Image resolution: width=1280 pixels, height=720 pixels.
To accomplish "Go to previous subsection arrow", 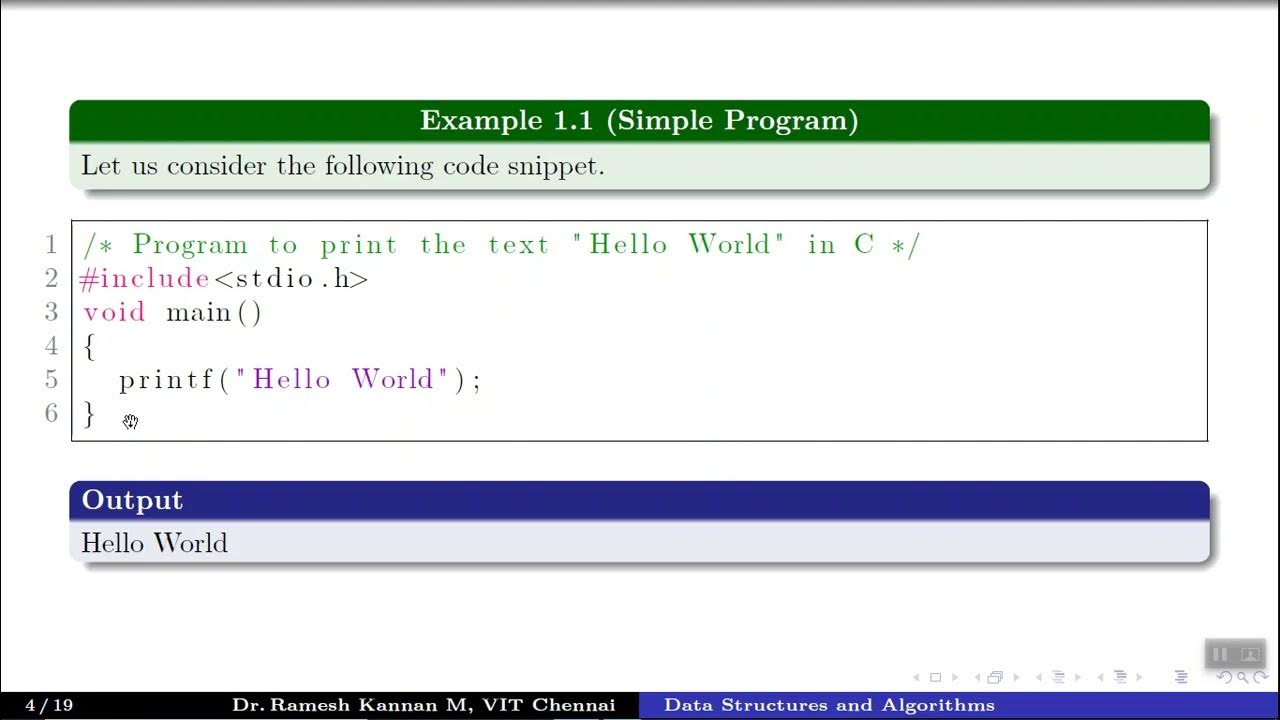I will coord(1039,677).
